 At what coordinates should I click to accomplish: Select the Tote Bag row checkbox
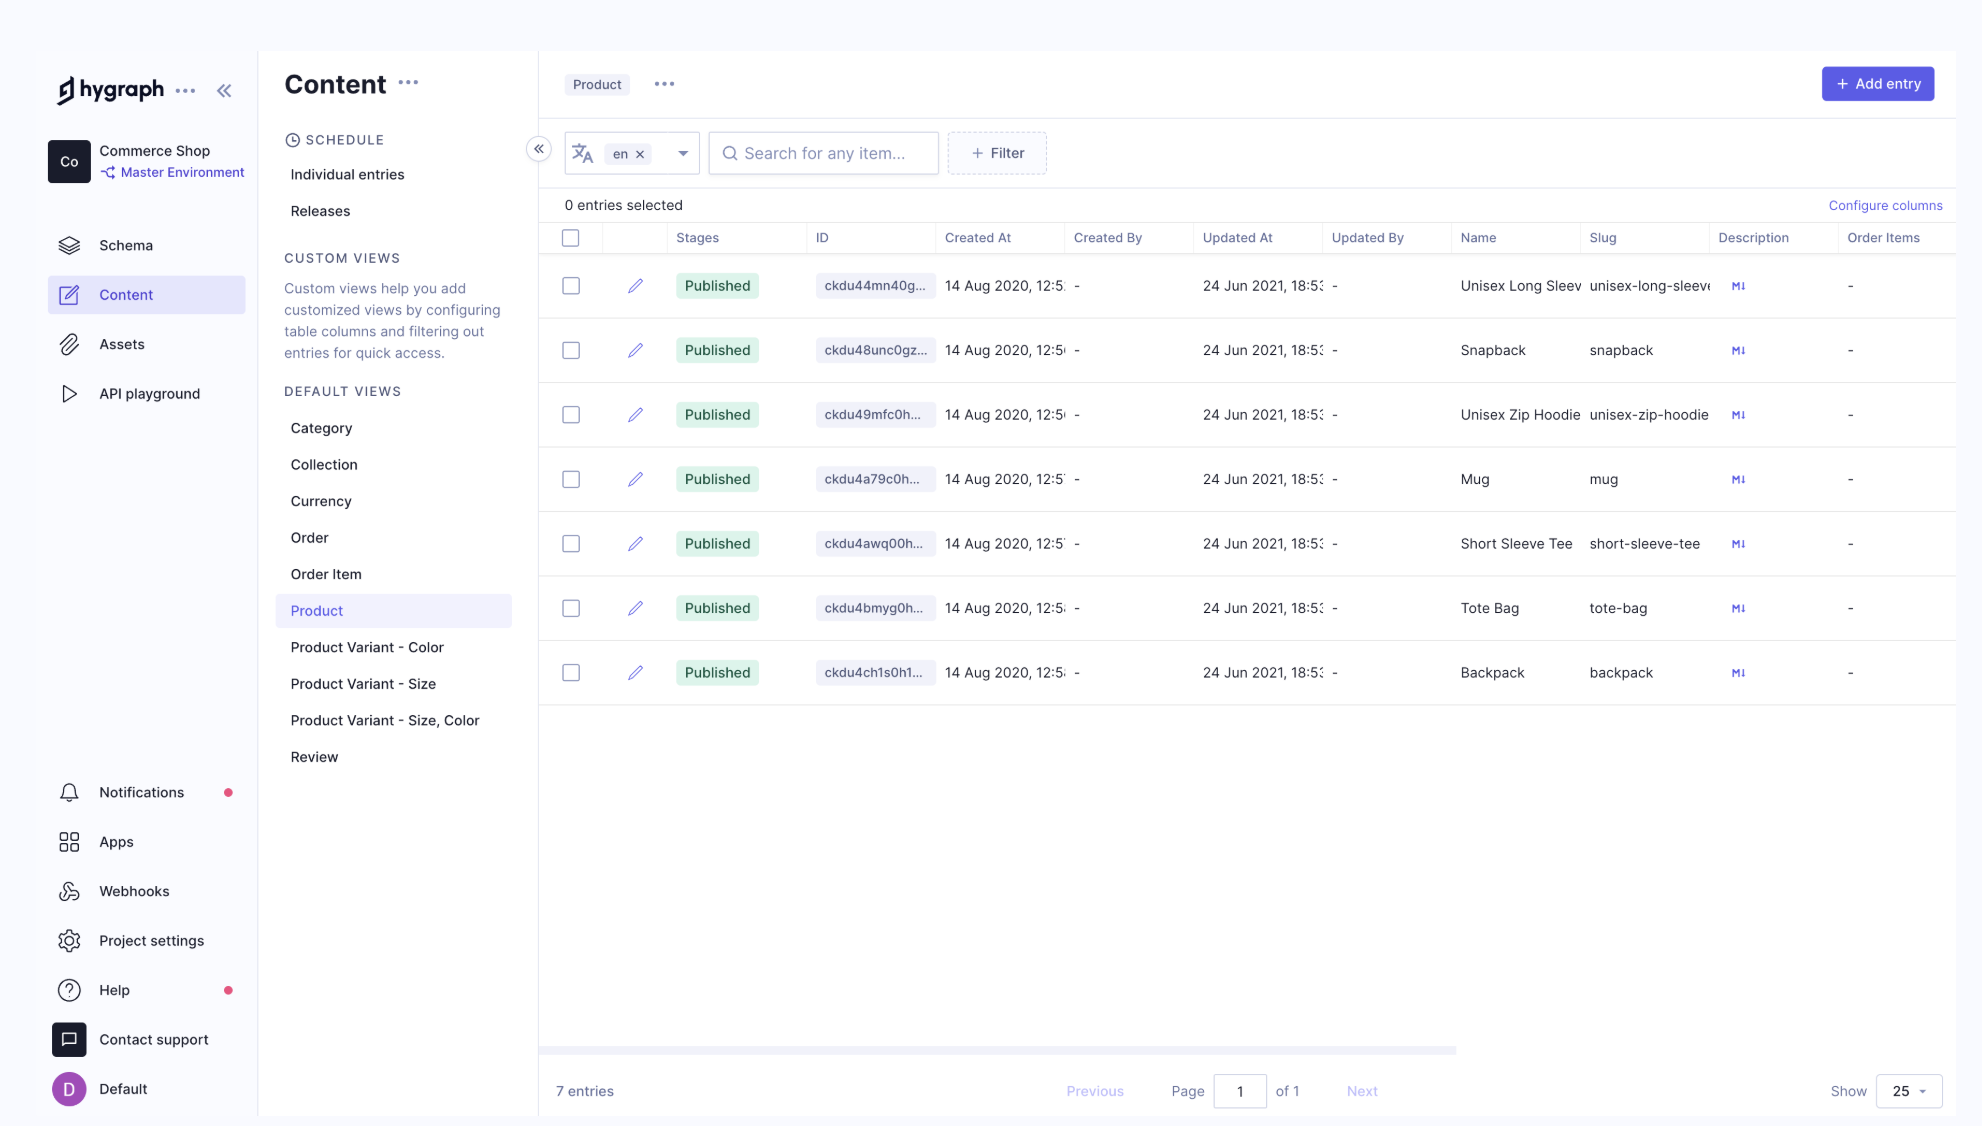coord(571,608)
